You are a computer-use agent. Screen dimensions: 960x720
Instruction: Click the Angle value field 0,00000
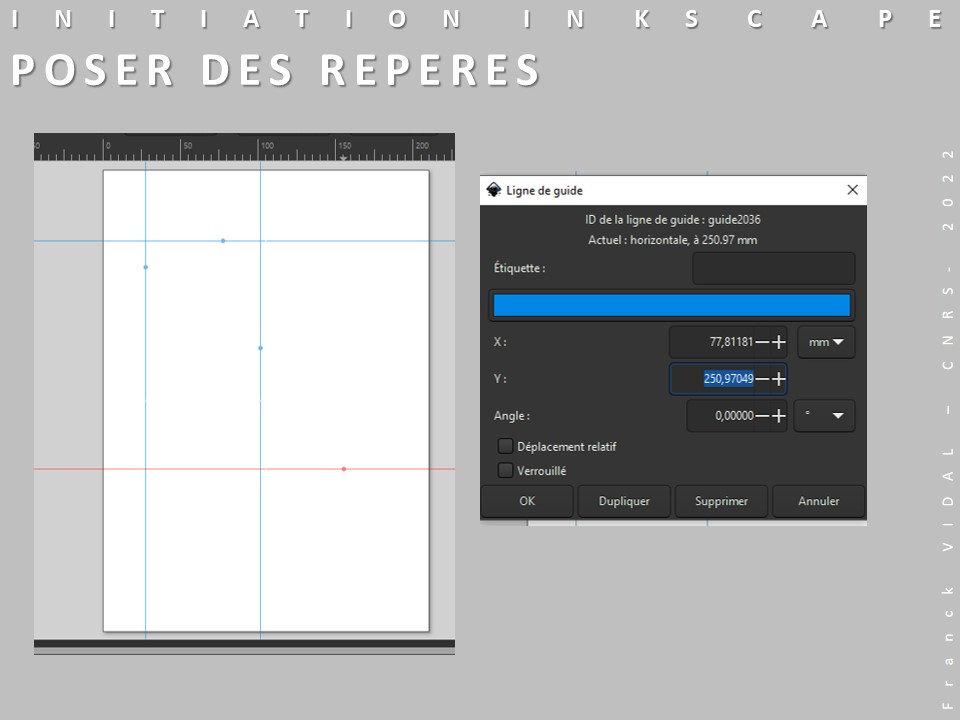[x=721, y=416]
